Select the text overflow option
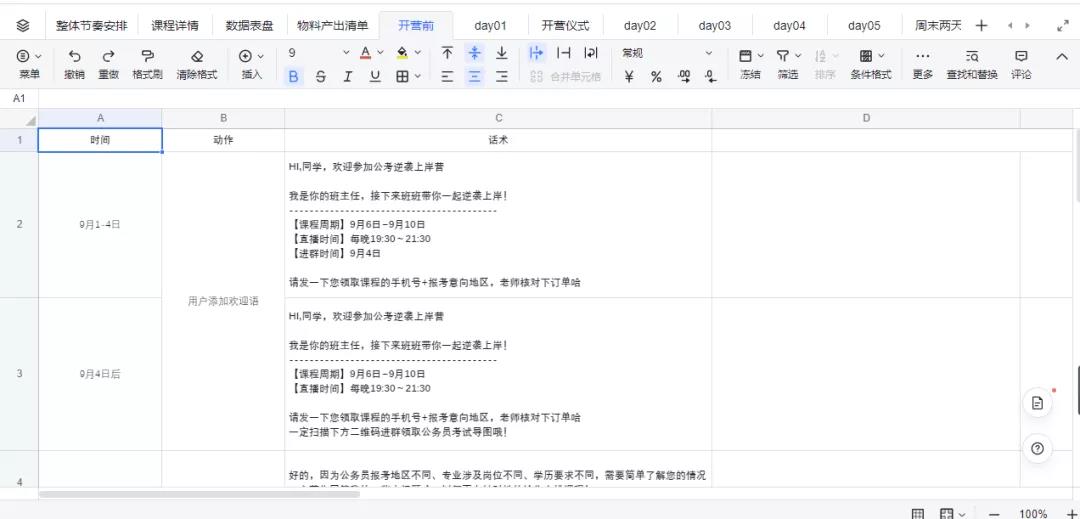Image resolution: width=1080 pixels, height=519 pixels. [x=537, y=53]
